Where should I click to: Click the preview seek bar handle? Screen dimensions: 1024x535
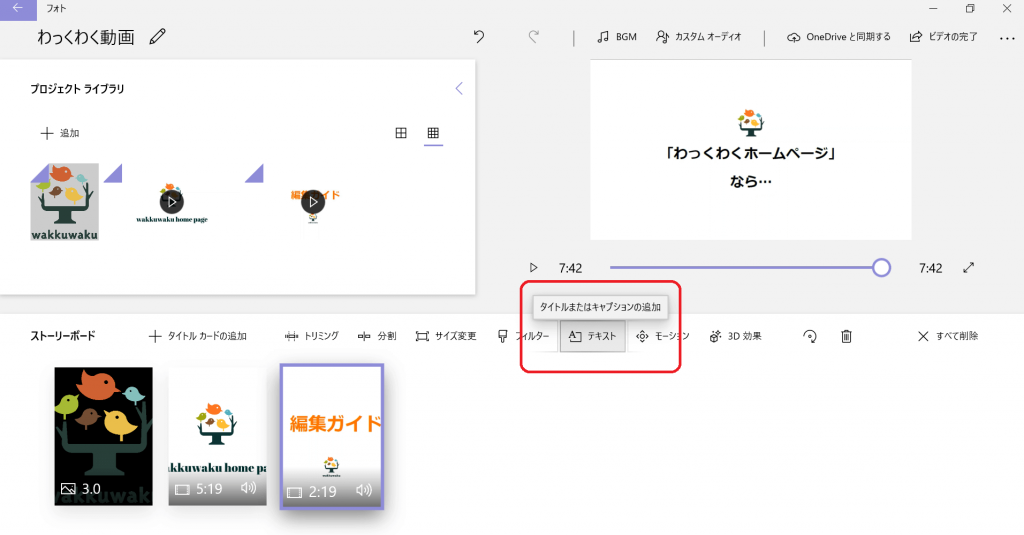click(x=881, y=267)
